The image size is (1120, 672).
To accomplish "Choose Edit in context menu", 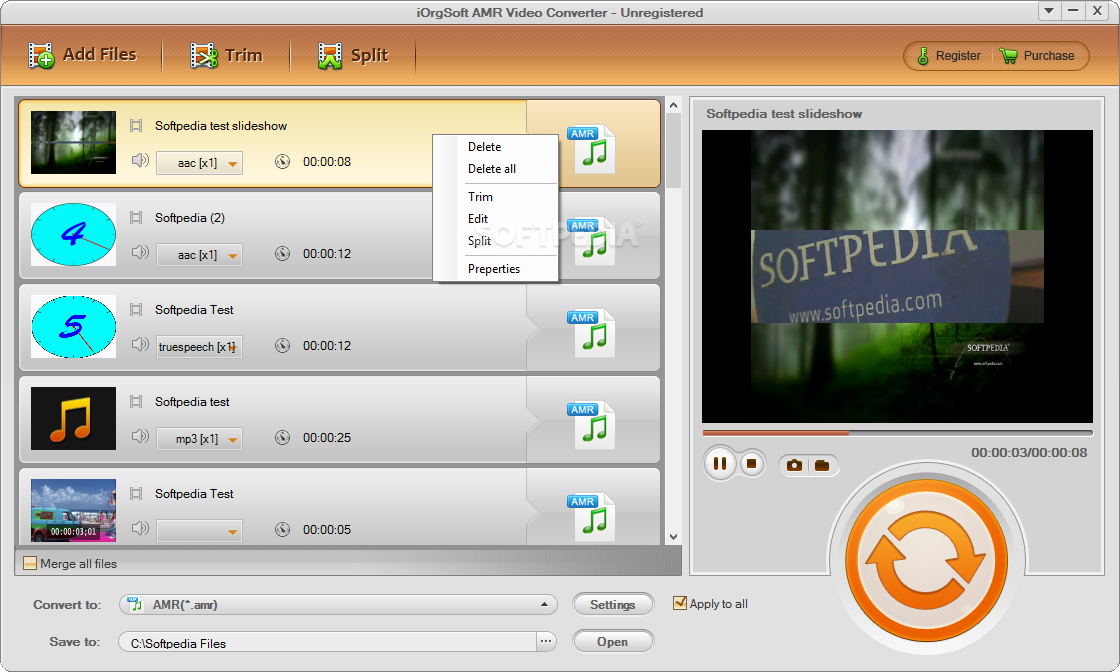I will (x=478, y=219).
